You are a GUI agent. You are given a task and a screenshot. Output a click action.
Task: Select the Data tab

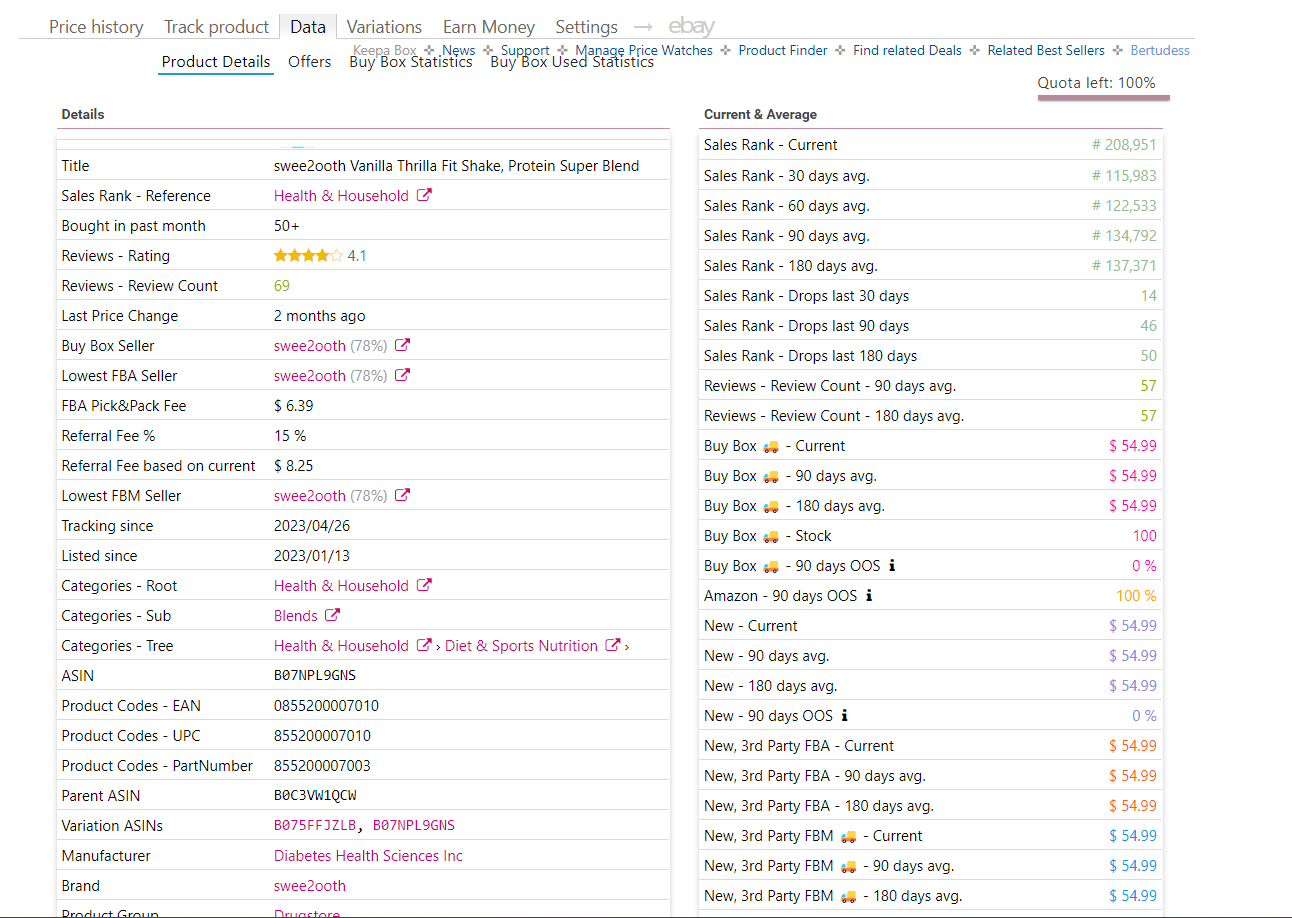[308, 27]
